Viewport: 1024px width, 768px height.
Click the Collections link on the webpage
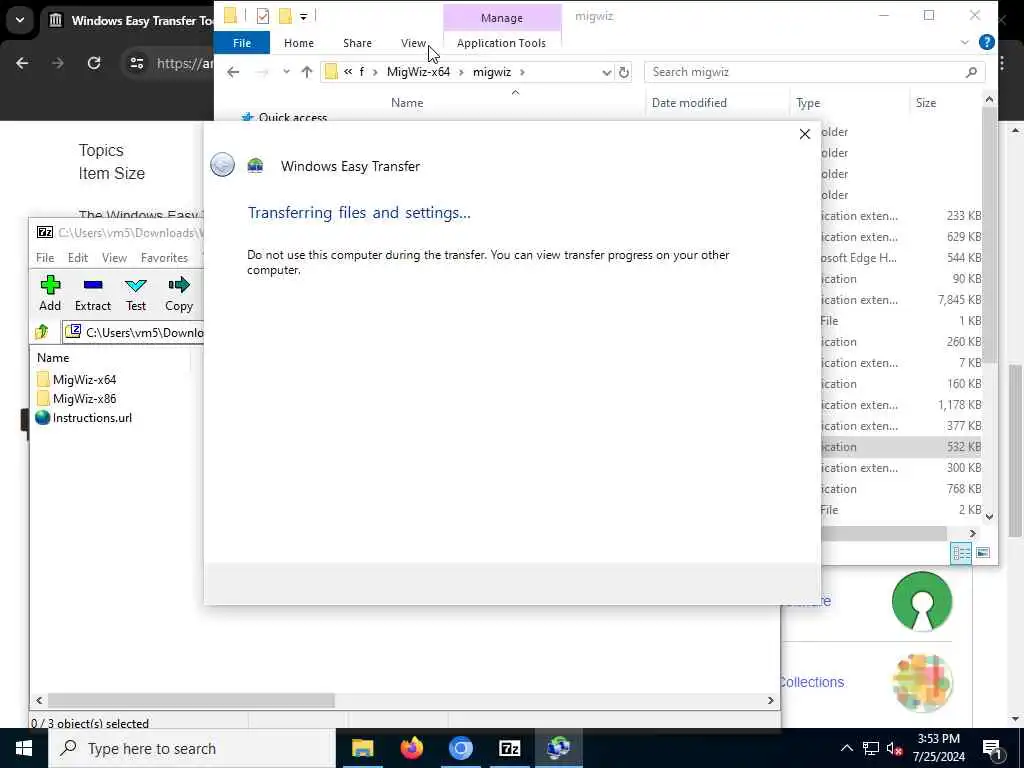tap(812, 682)
